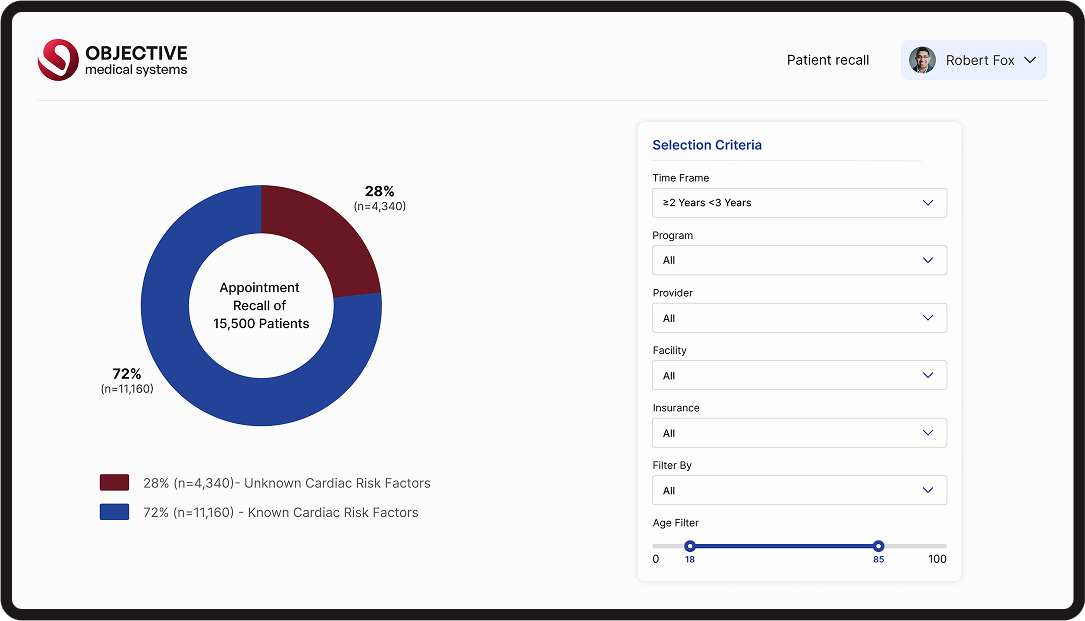Image resolution: width=1085 pixels, height=621 pixels.
Task: Click the minimum age slider handle at 18
Action: pyautogui.click(x=690, y=546)
